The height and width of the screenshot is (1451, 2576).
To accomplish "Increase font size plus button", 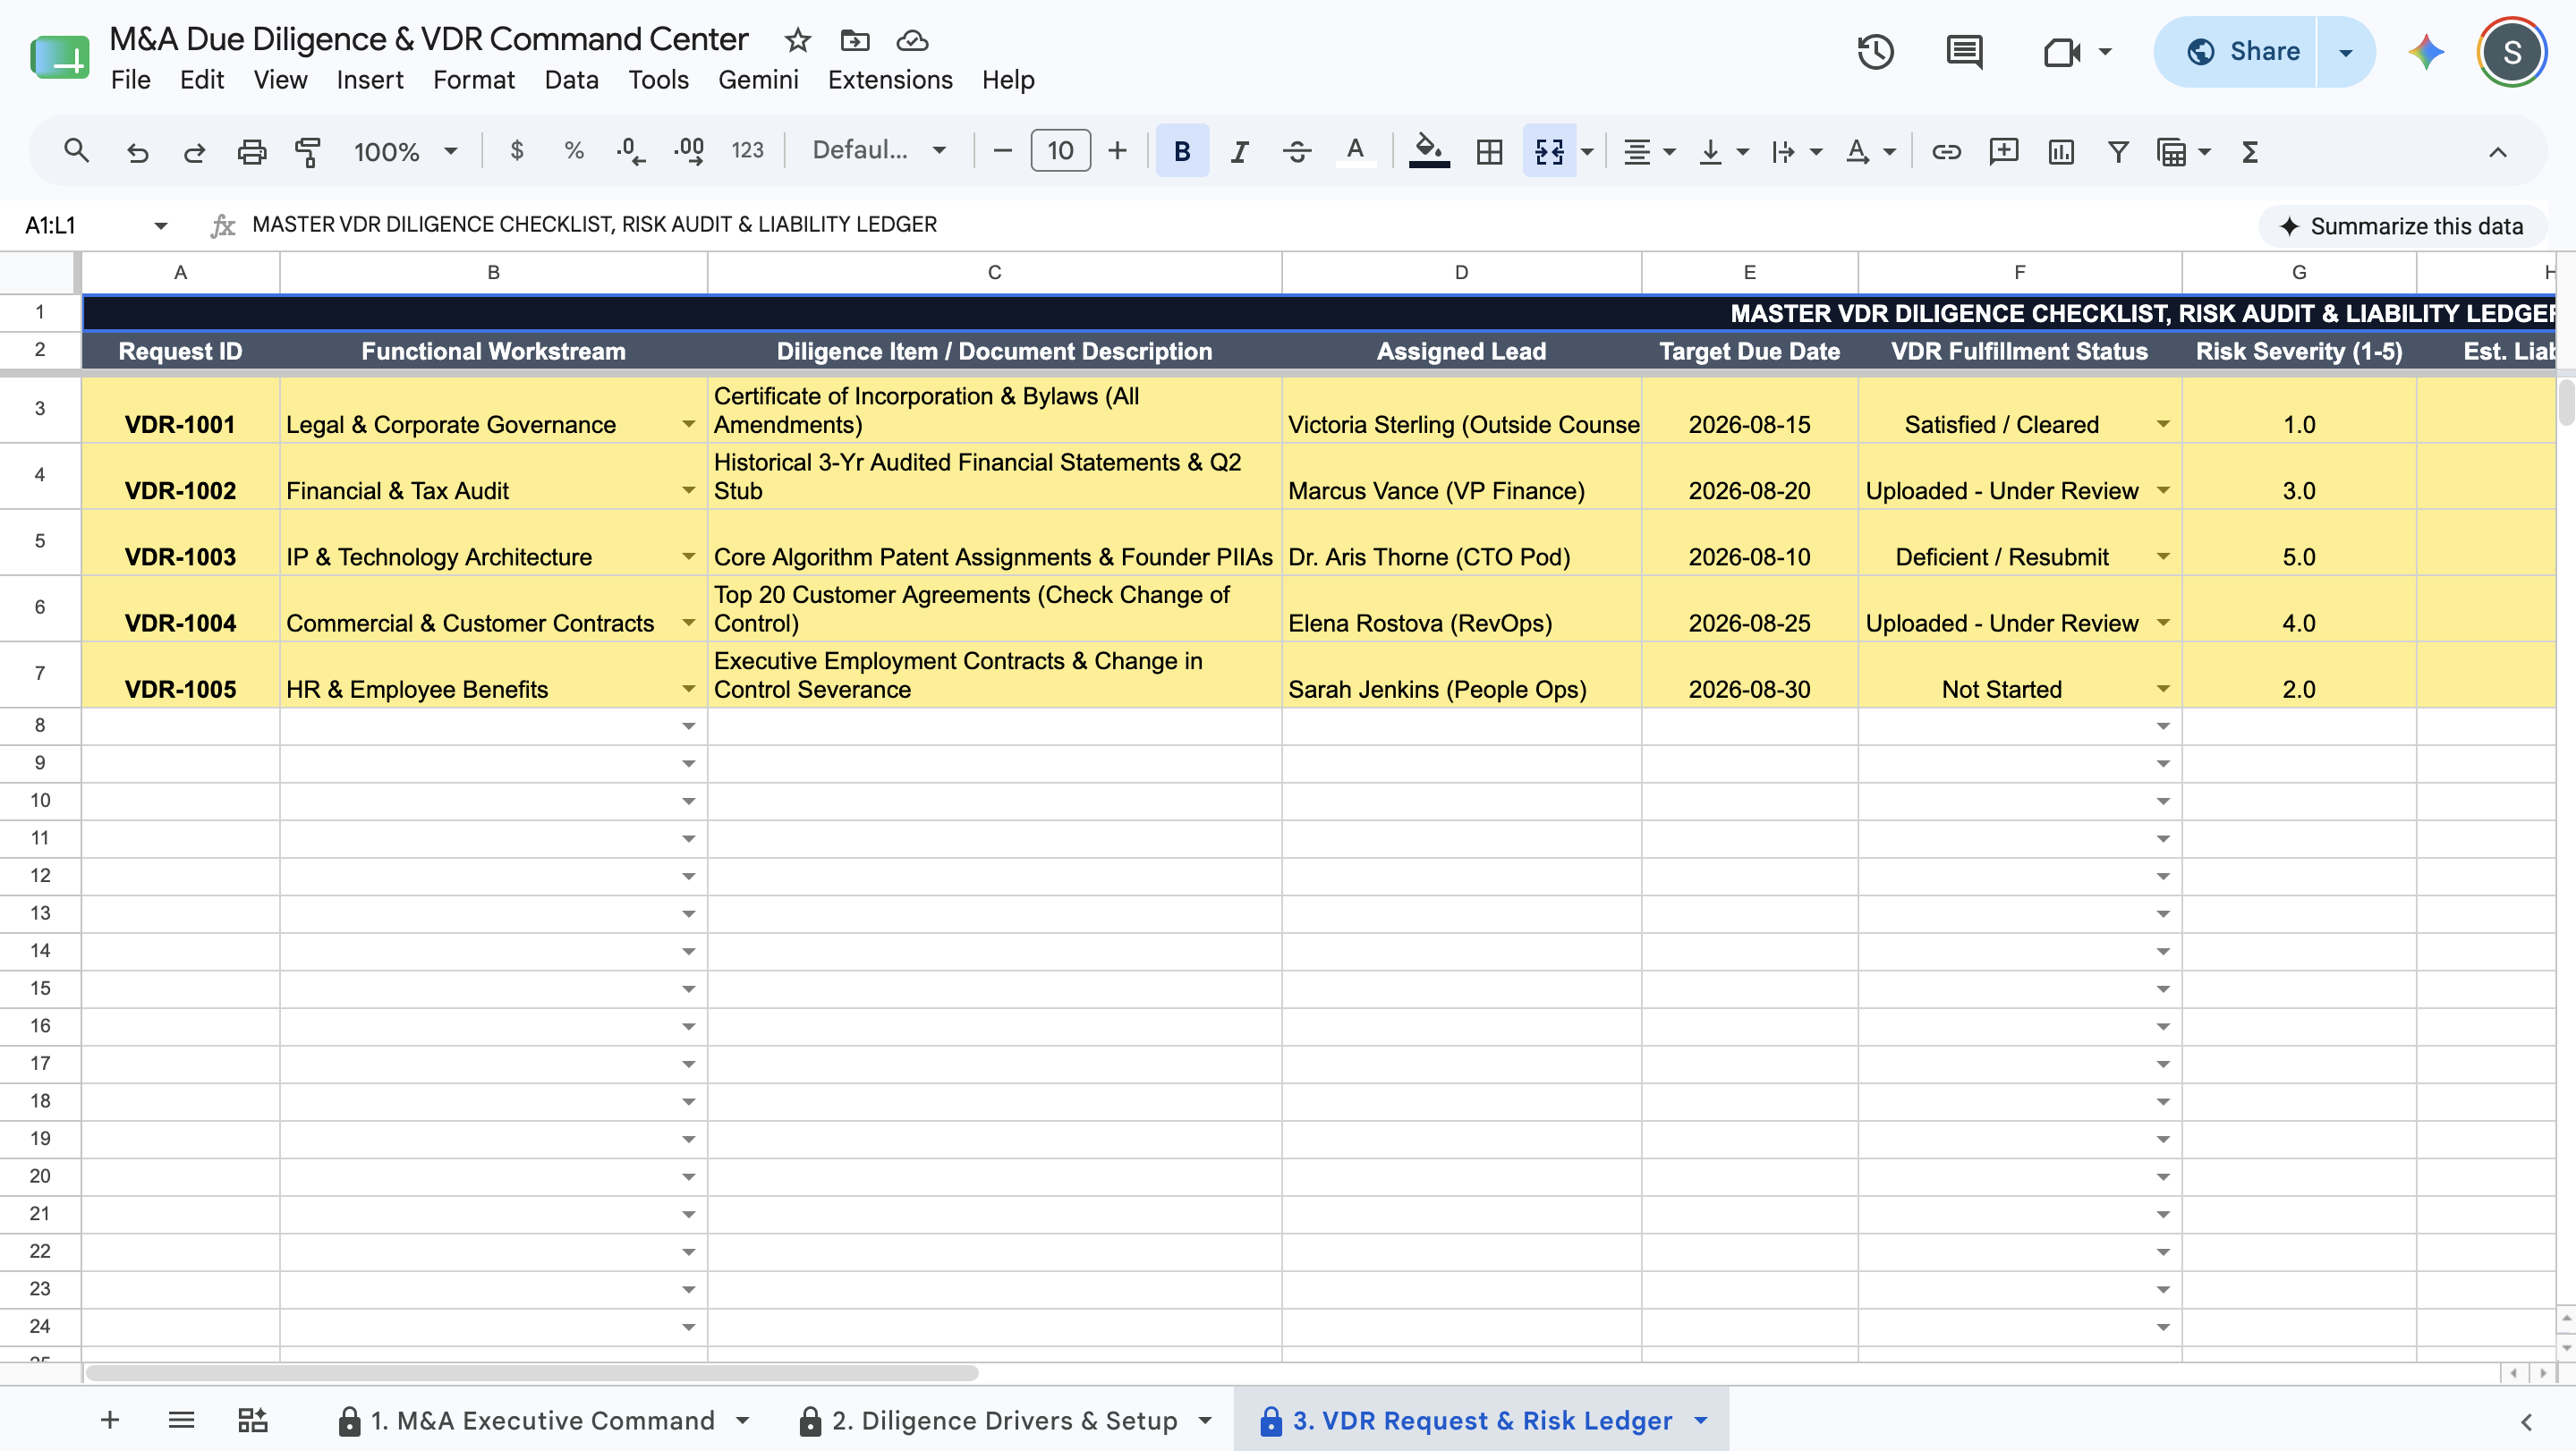I will point(1117,151).
